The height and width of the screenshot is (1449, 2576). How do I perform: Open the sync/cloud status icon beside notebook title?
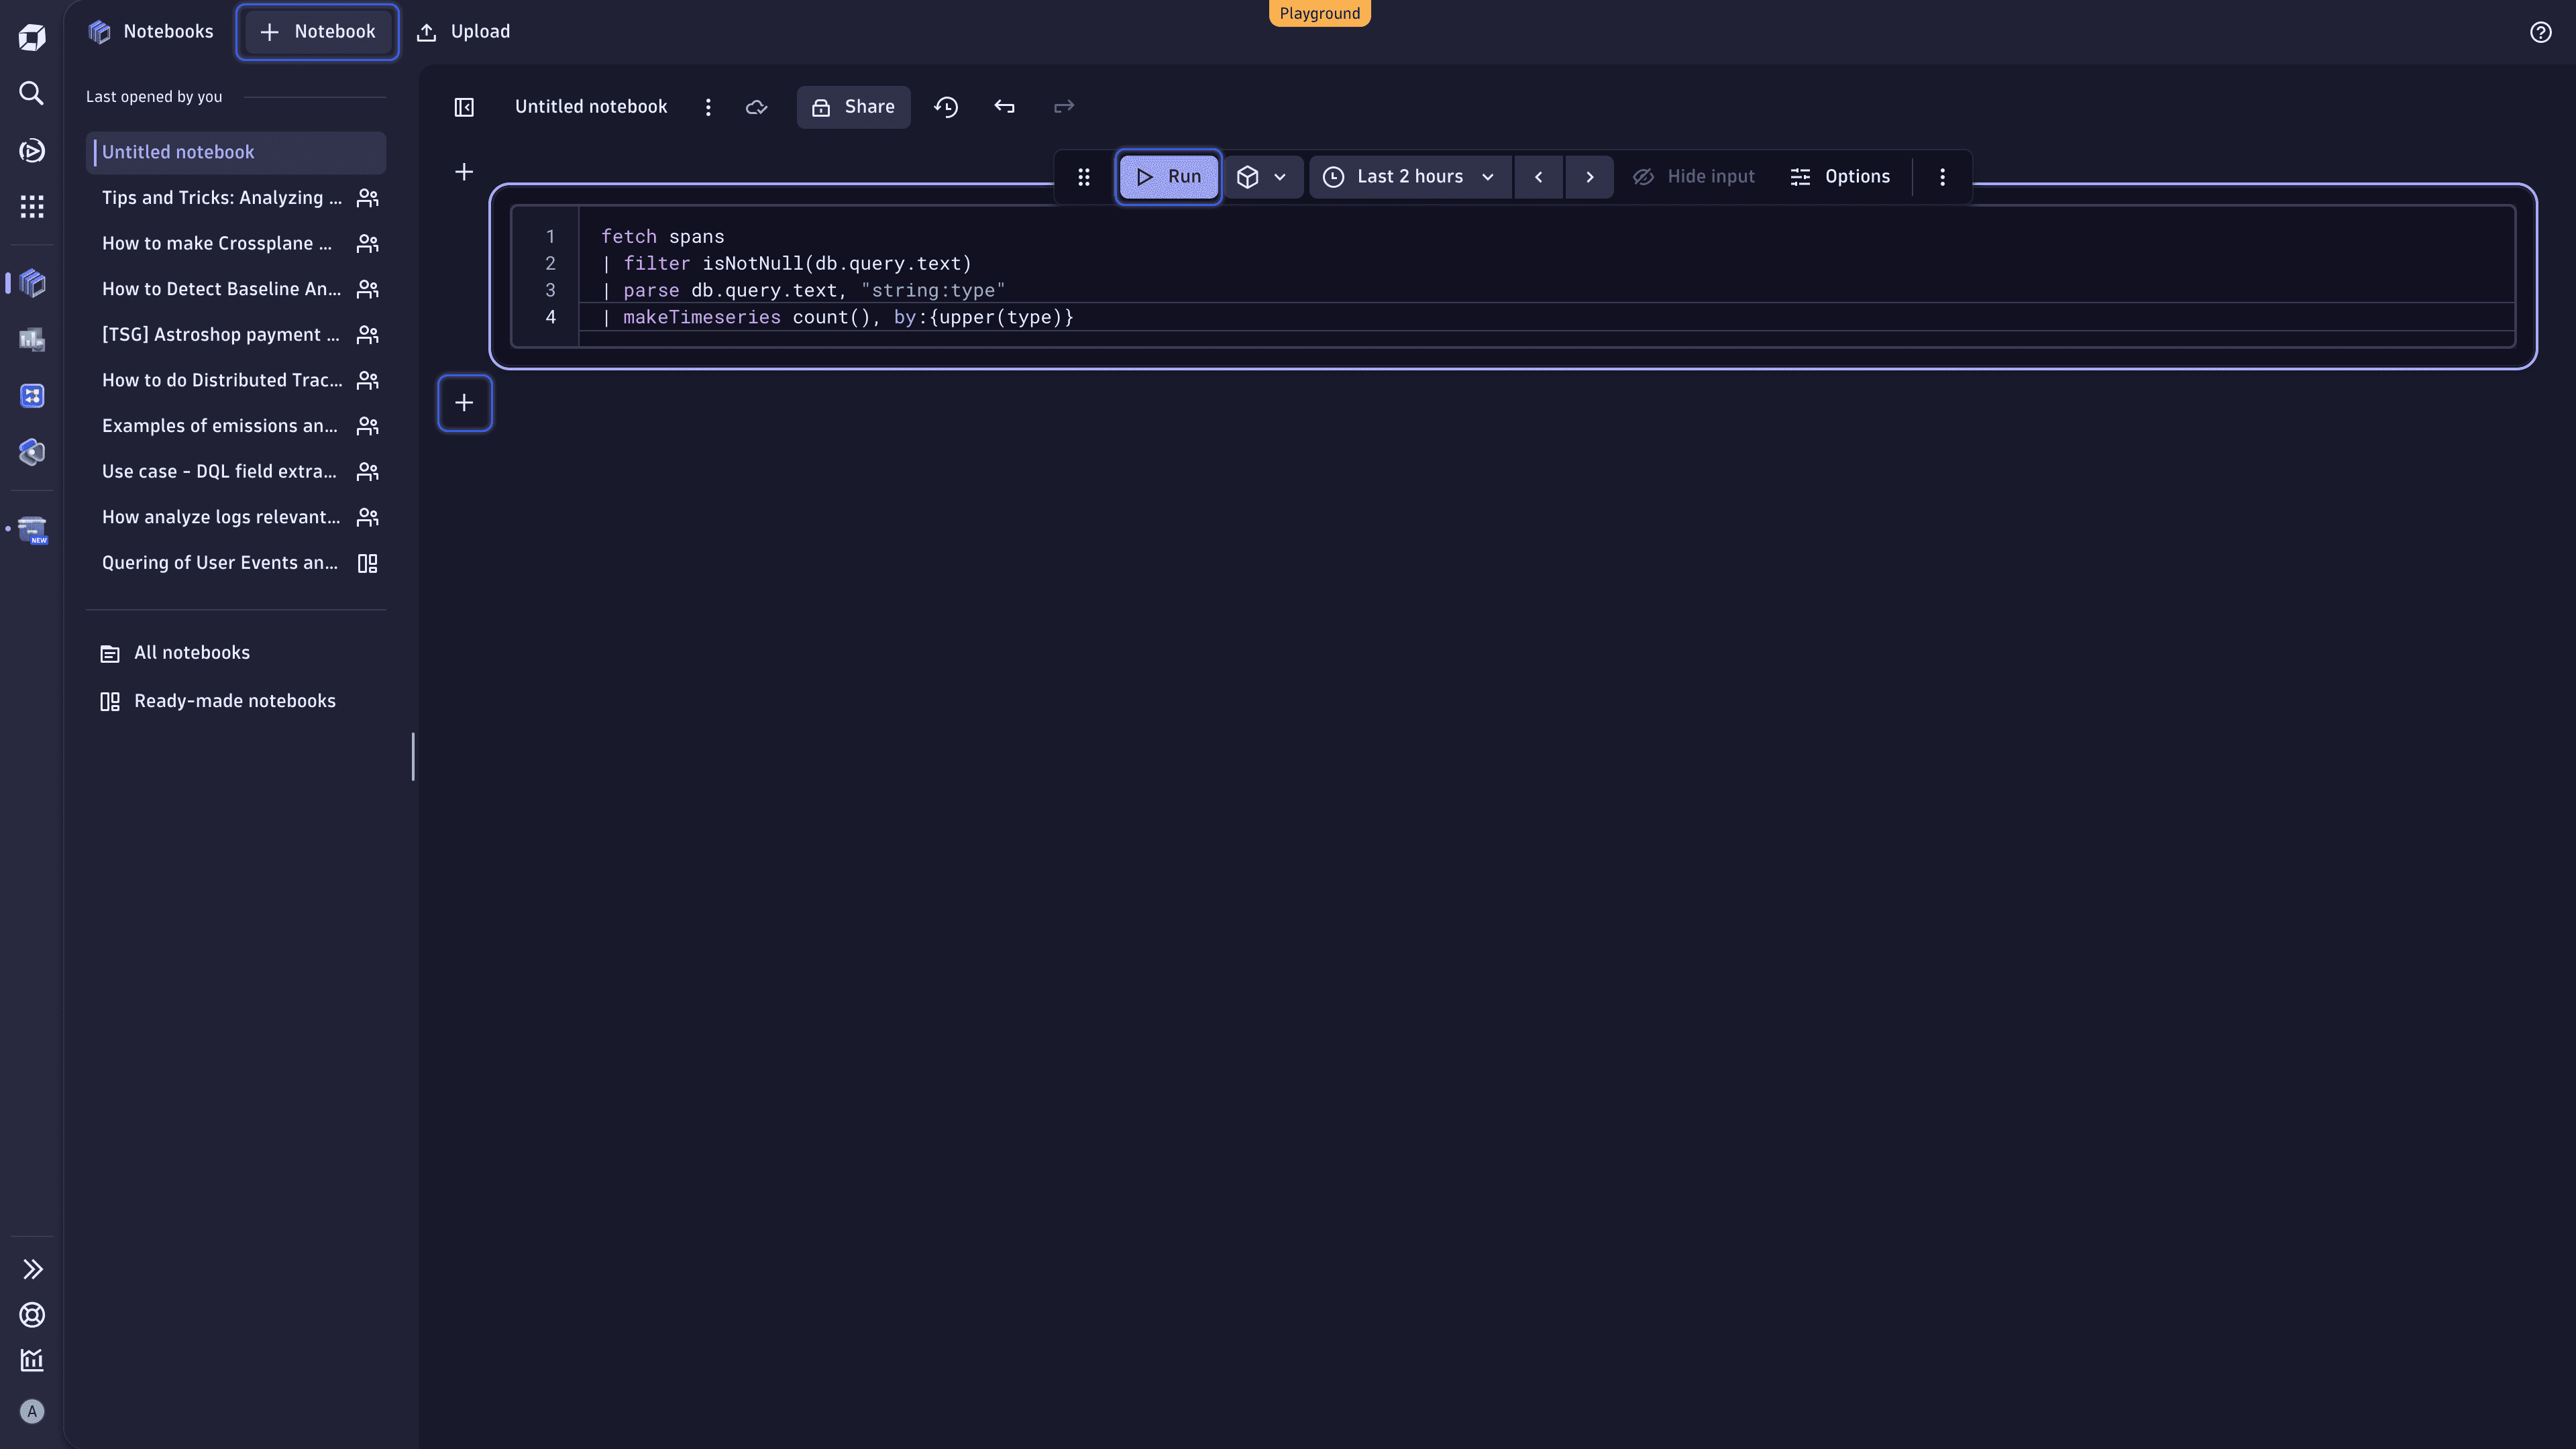(757, 107)
